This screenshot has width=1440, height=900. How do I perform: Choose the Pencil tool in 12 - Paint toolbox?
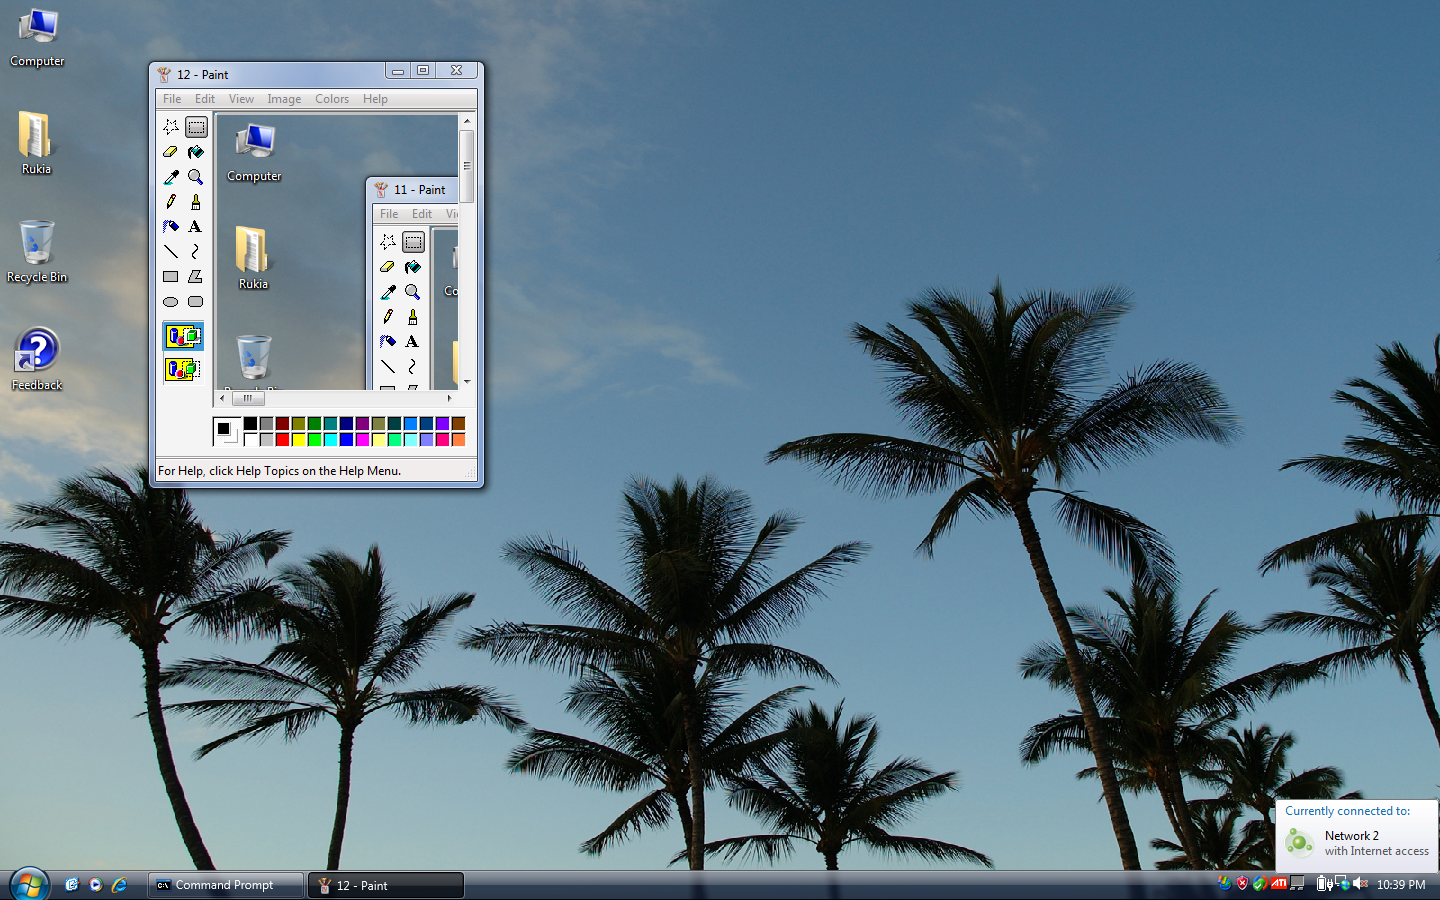point(171,202)
